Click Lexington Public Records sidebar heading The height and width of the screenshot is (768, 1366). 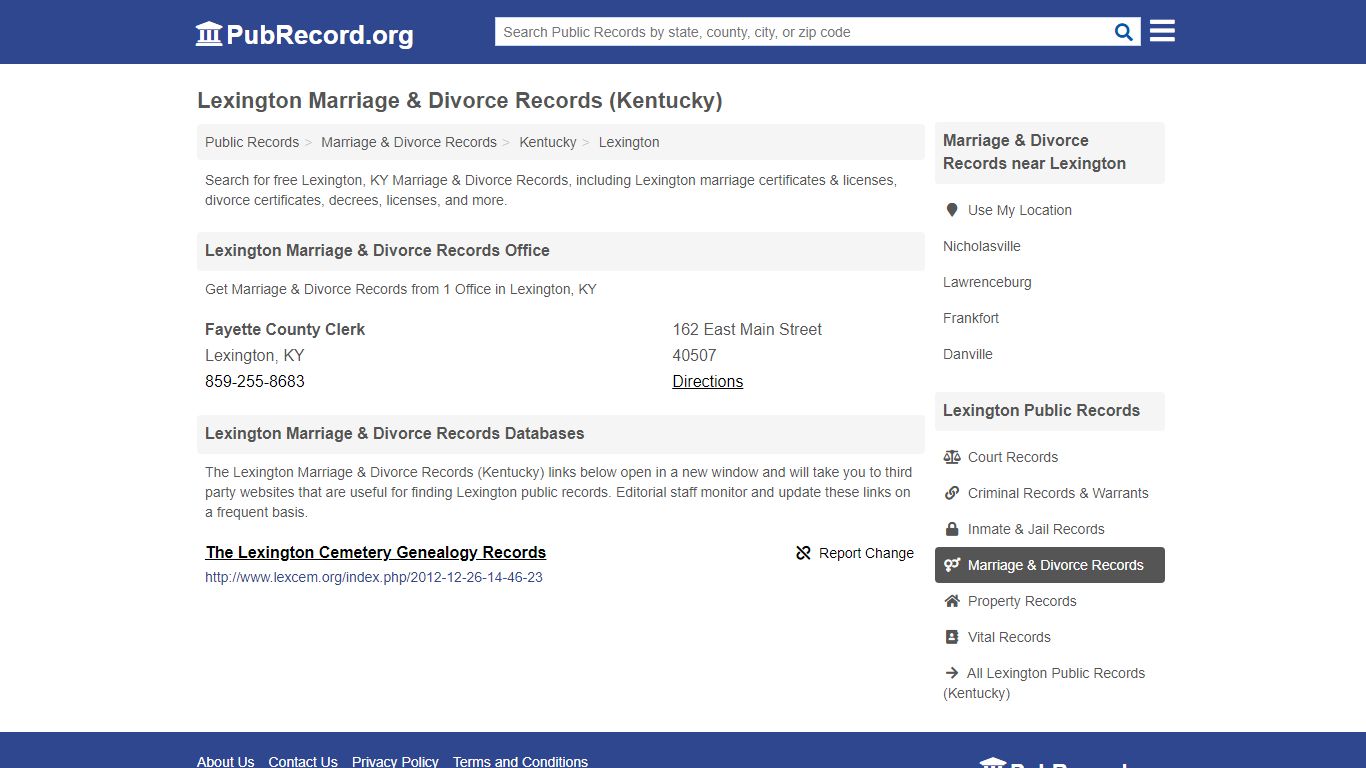point(1041,410)
